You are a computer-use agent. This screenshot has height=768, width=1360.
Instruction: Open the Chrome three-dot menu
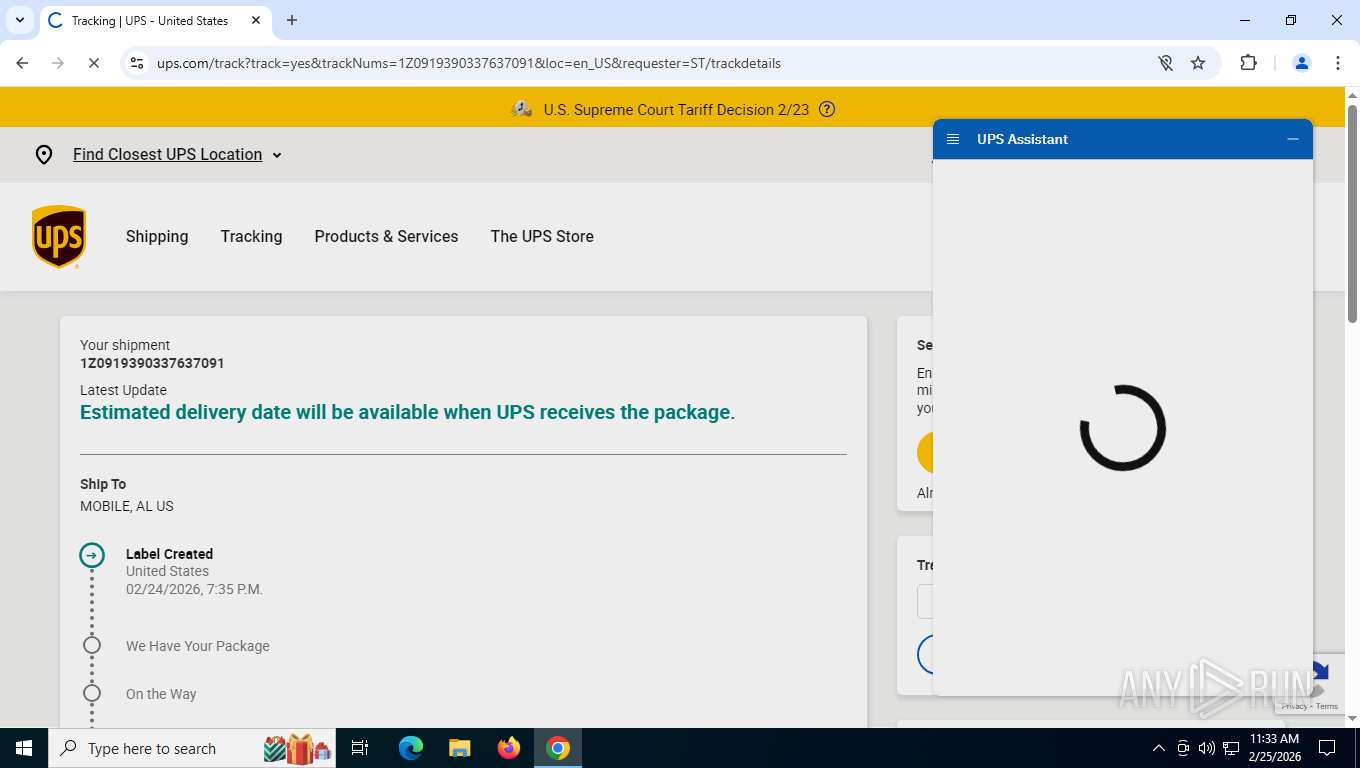1338,63
